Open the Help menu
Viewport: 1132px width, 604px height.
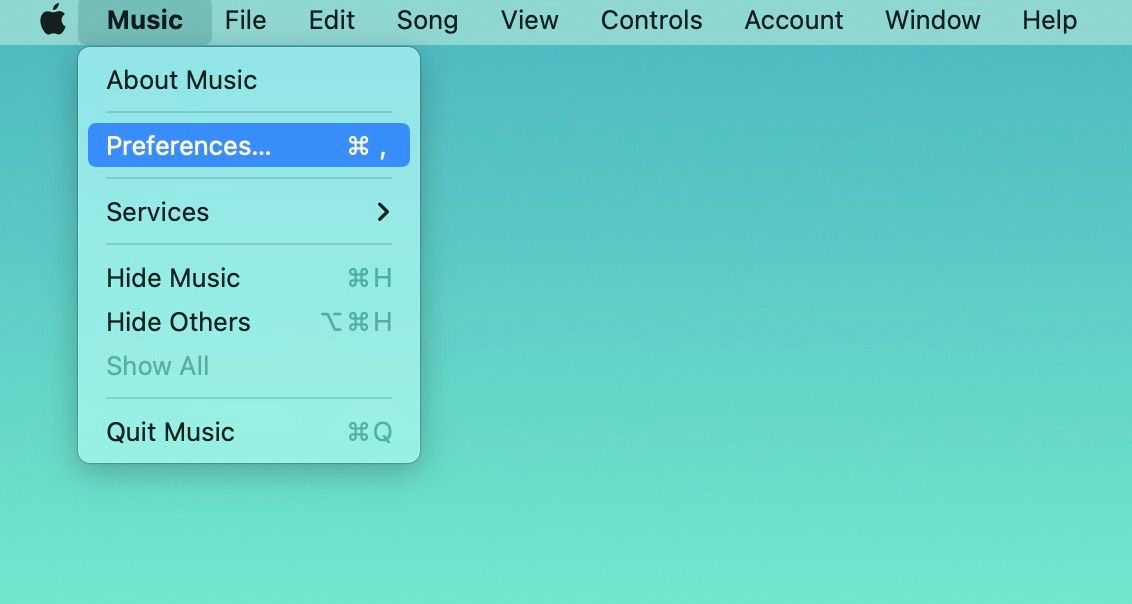click(1049, 20)
